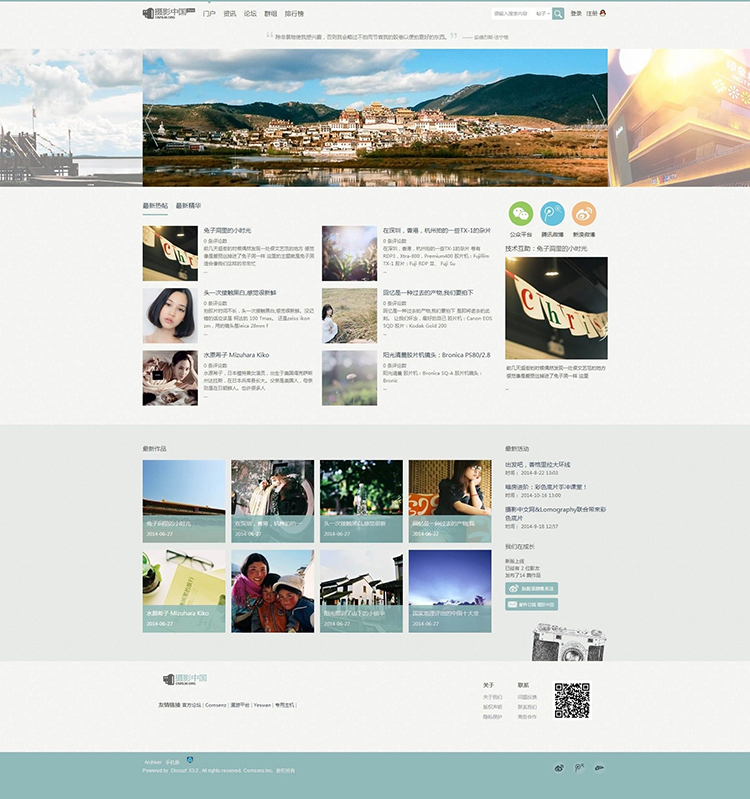The height and width of the screenshot is (799, 750).
Task: Open event dated 2014-10-16 13:00
Action: (x=546, y=487)
